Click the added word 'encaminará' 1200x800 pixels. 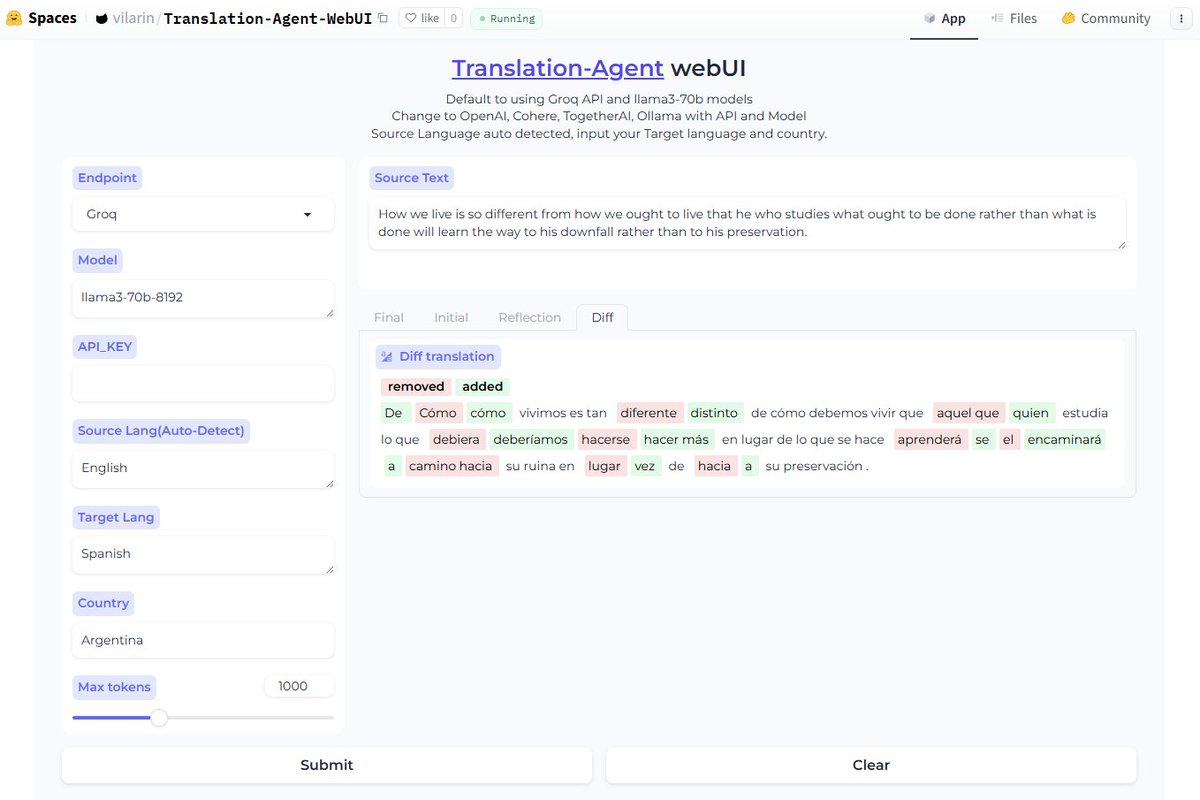tap(1064, 439)
